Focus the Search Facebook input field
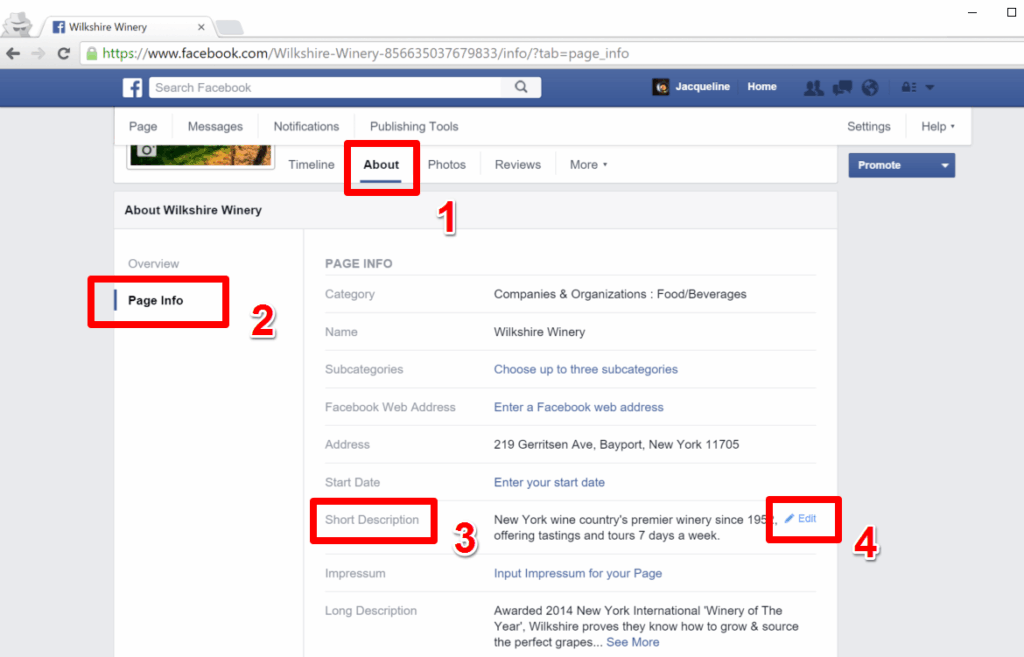 [325, 88]
